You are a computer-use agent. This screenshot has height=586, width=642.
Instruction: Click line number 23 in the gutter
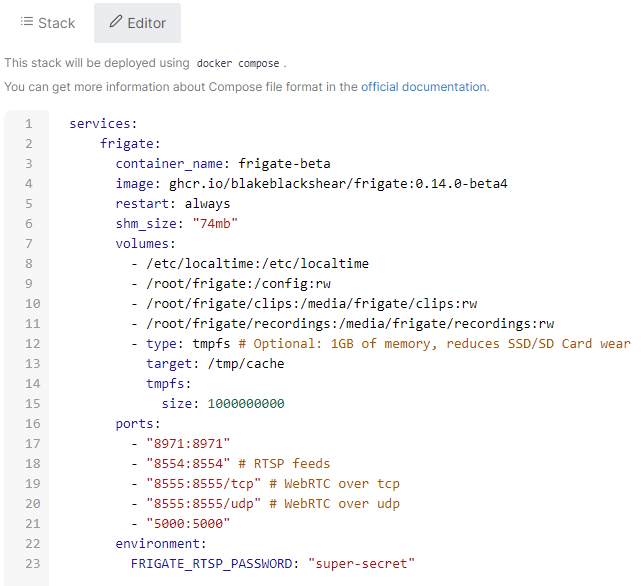pyautogui.click(x=33, y=564)
